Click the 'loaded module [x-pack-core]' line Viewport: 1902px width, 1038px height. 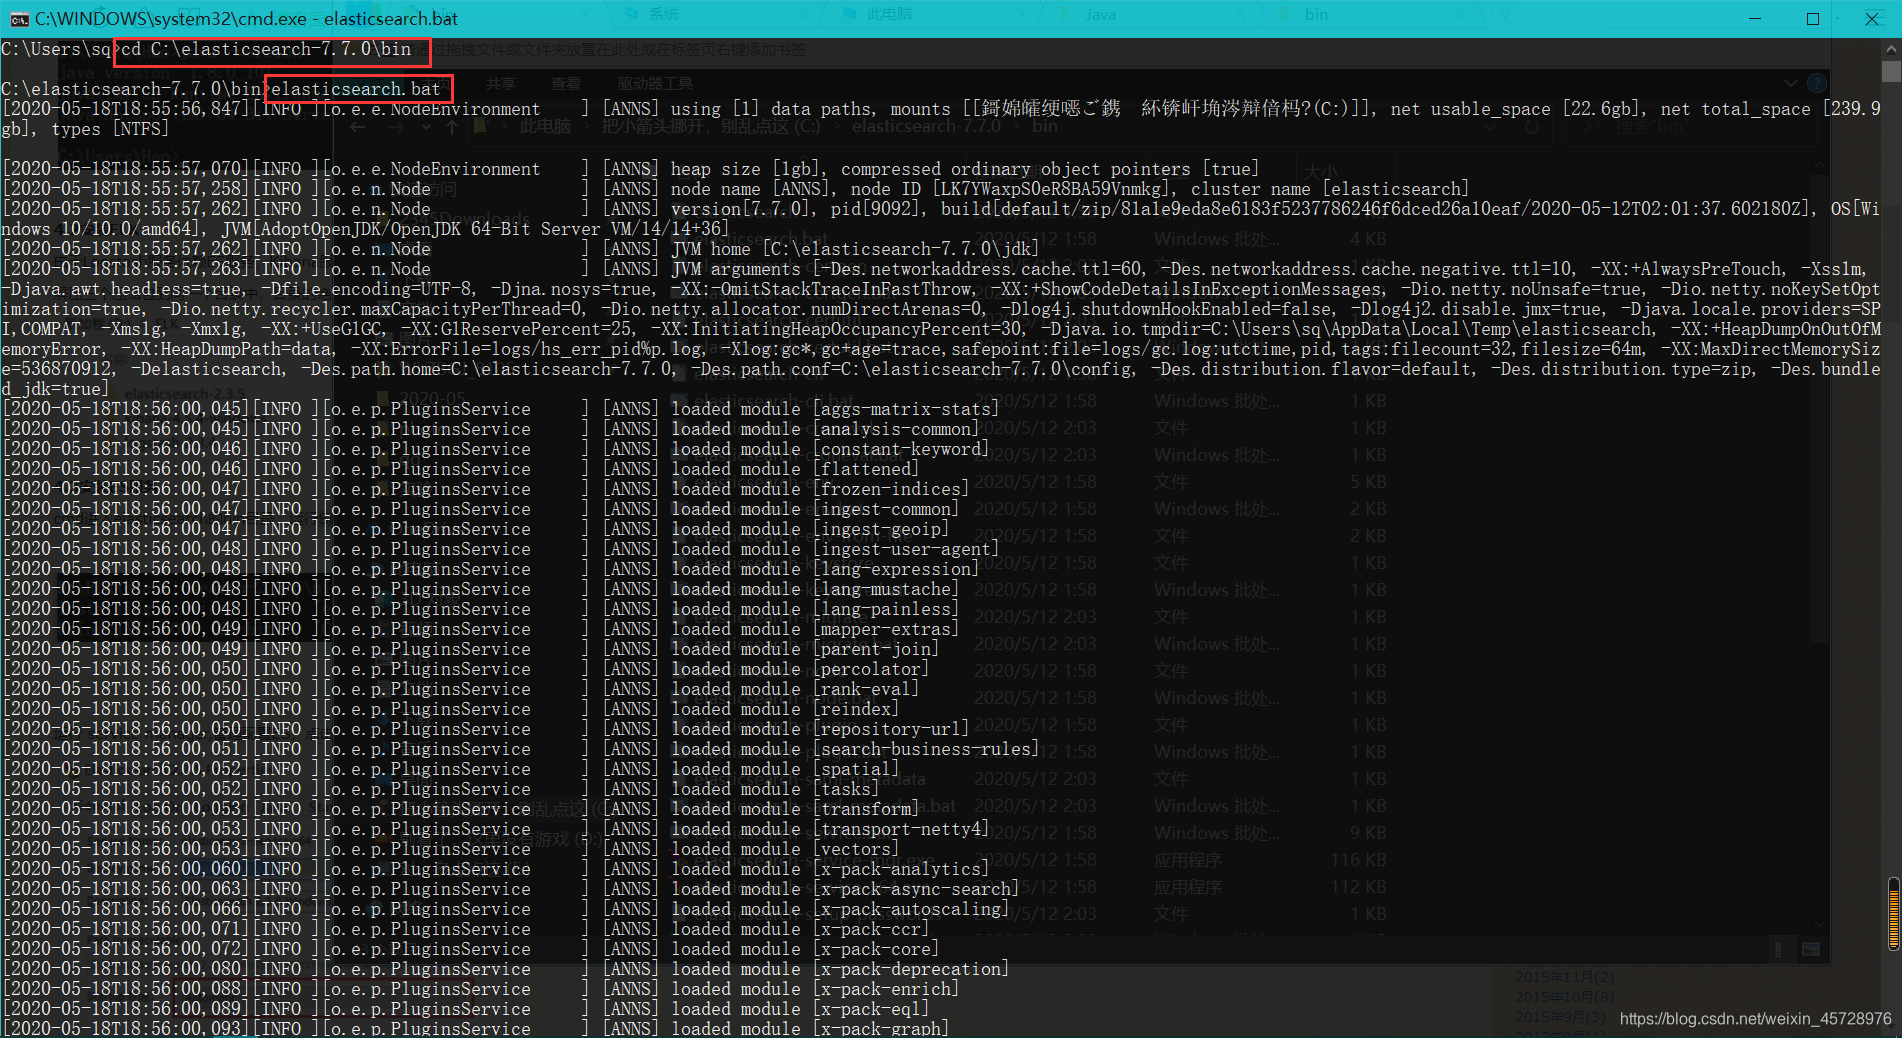pos(805,949)
